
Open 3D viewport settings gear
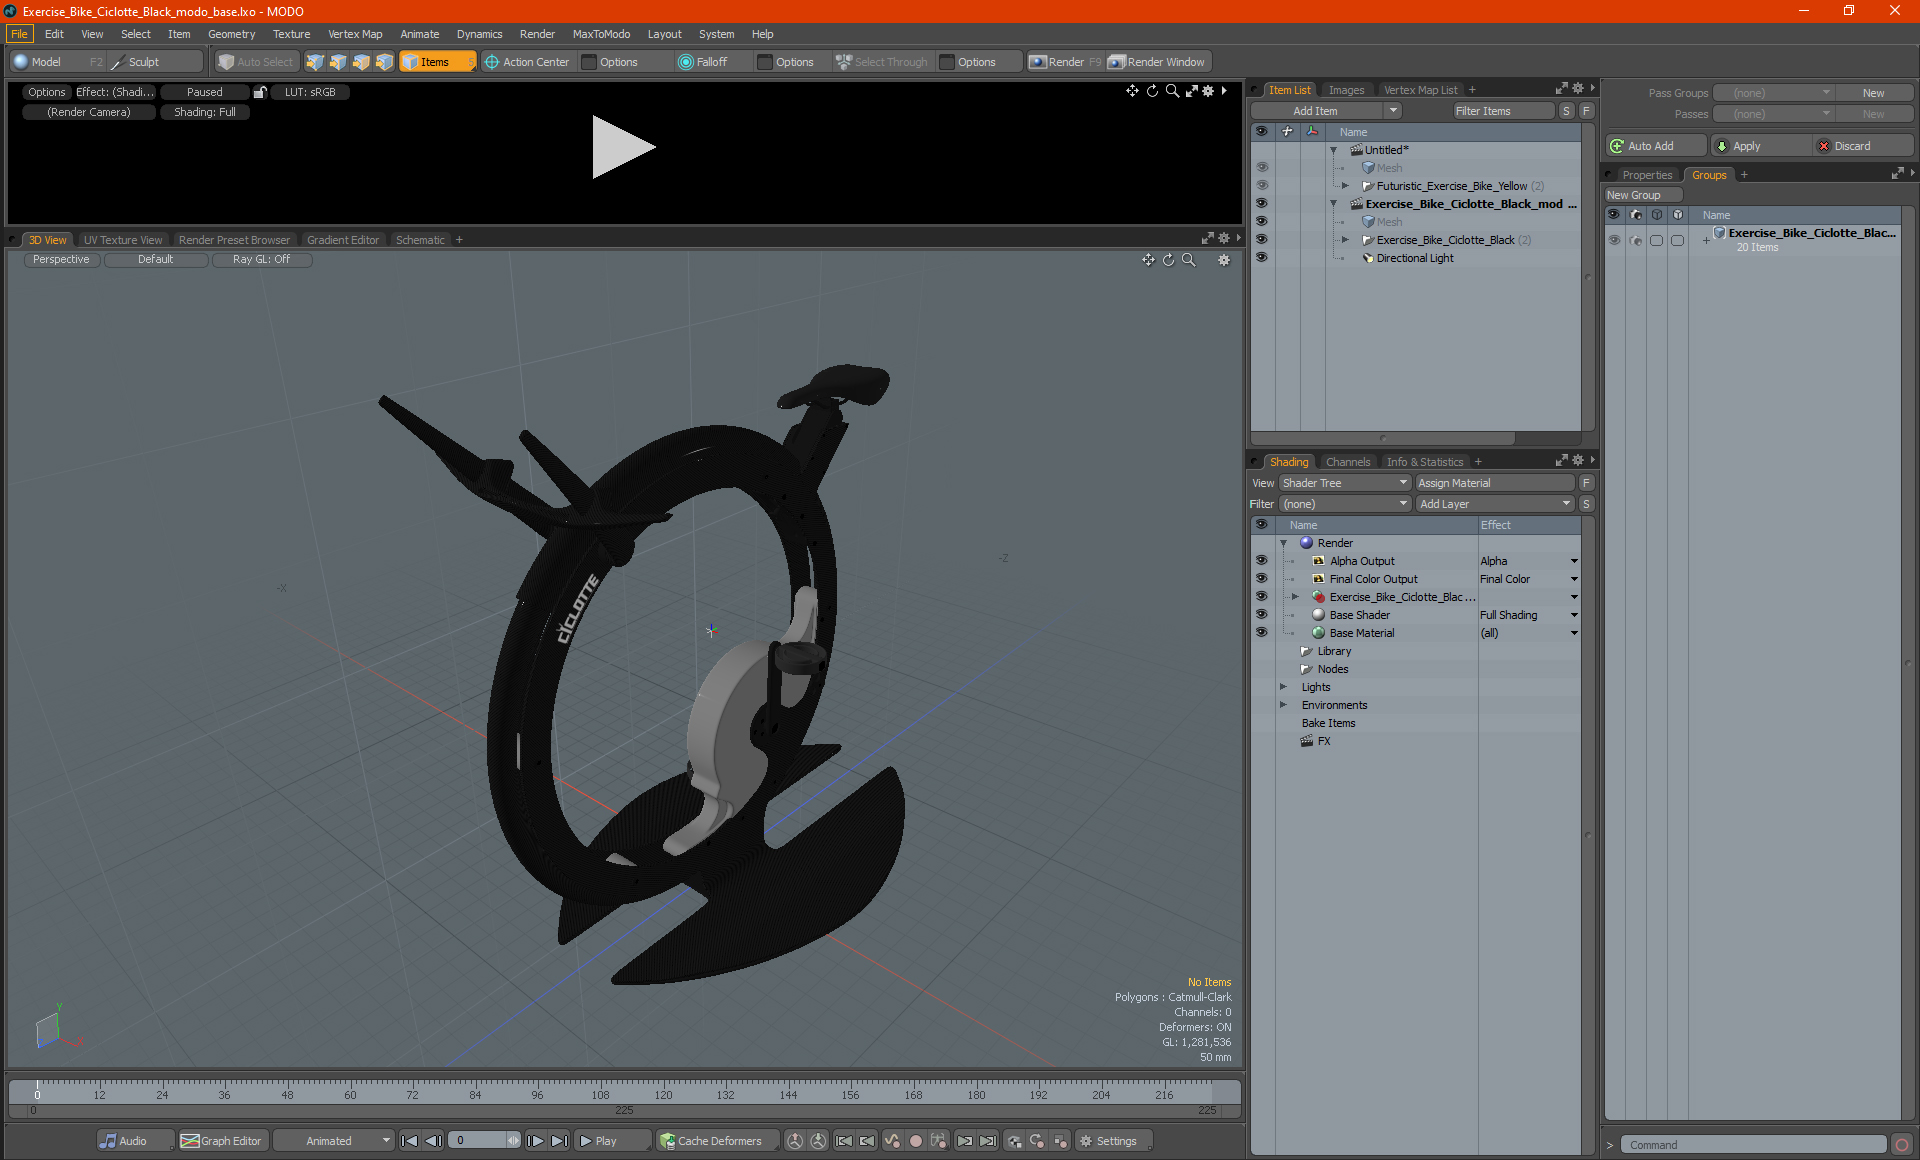(1224, 260)
